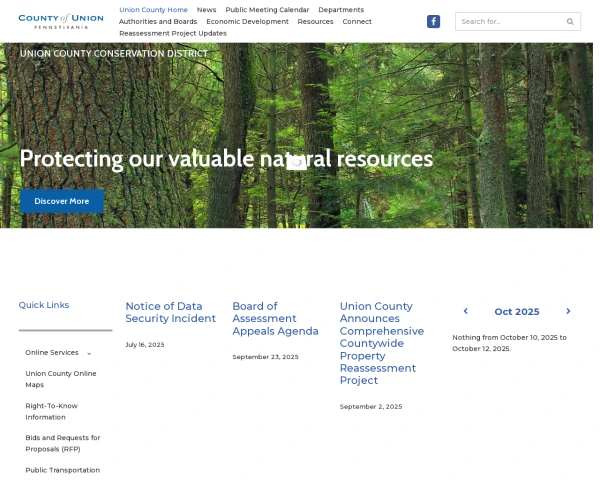Click the County of Union logo
This screenshot has width=600, height=480.
point(60,21)
